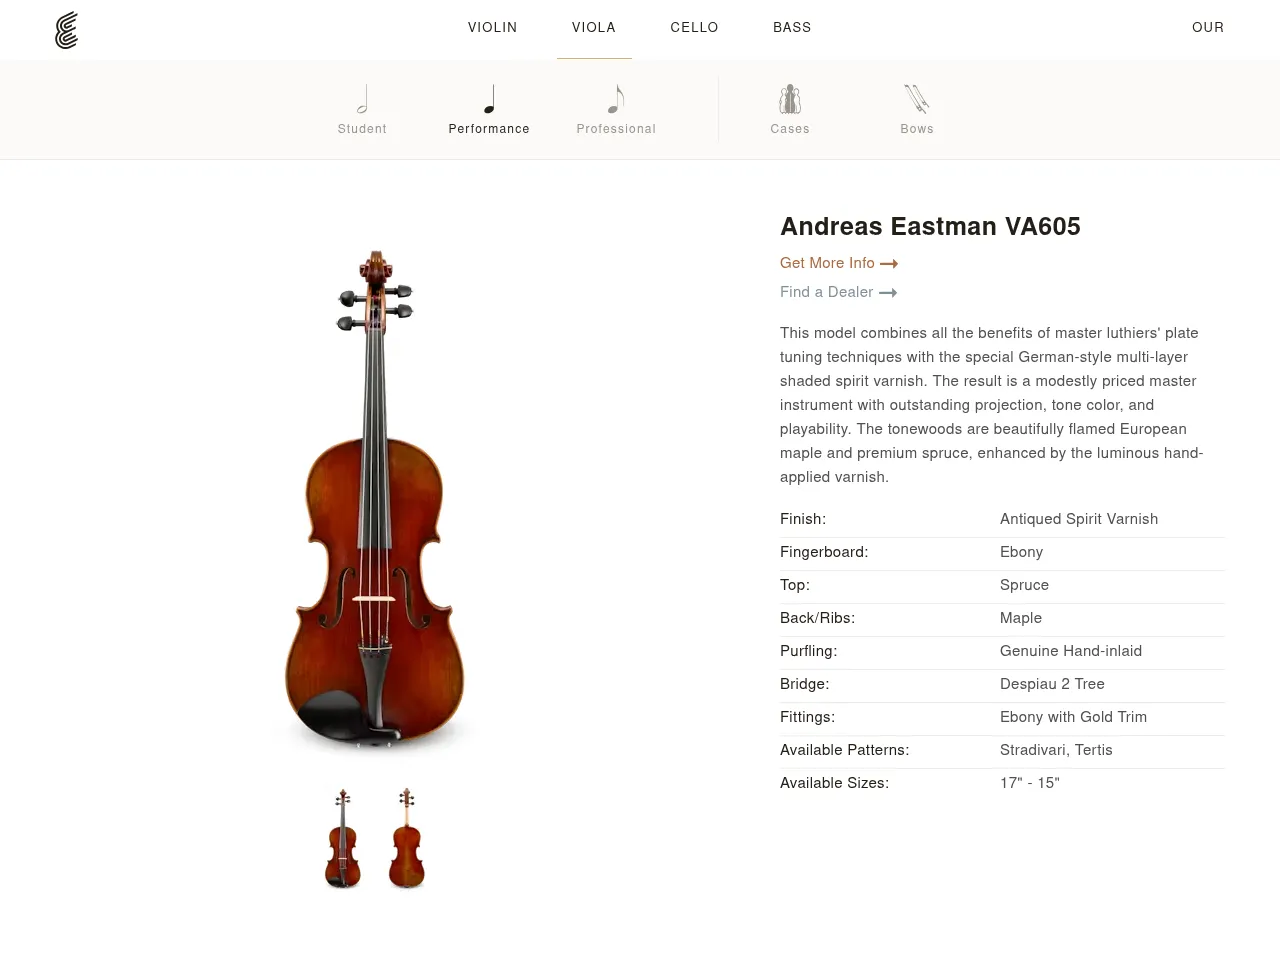Click the Student category label

(x=362, y=129)
